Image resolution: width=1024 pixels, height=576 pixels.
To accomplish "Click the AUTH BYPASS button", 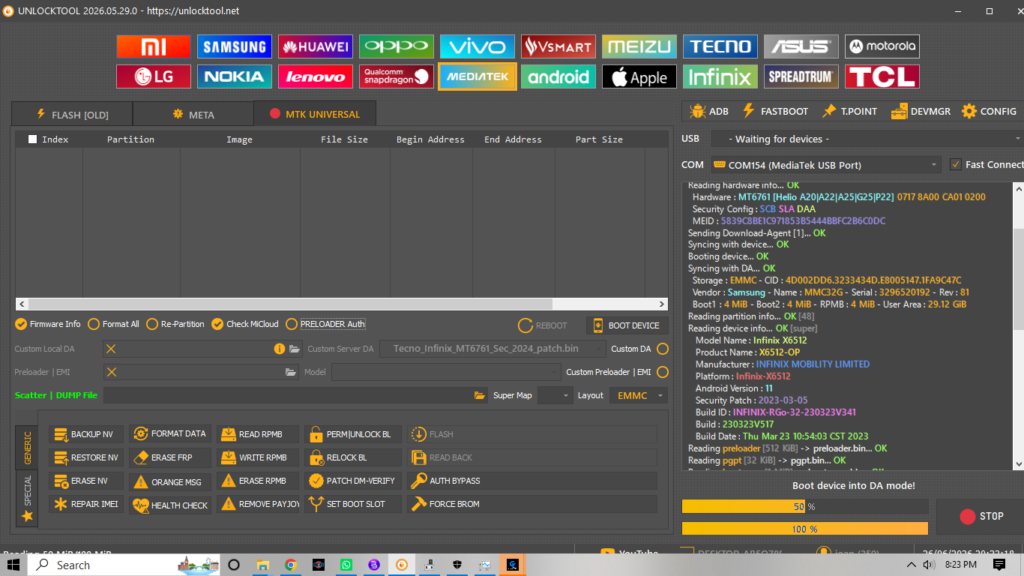I will [x=532, y=481].
